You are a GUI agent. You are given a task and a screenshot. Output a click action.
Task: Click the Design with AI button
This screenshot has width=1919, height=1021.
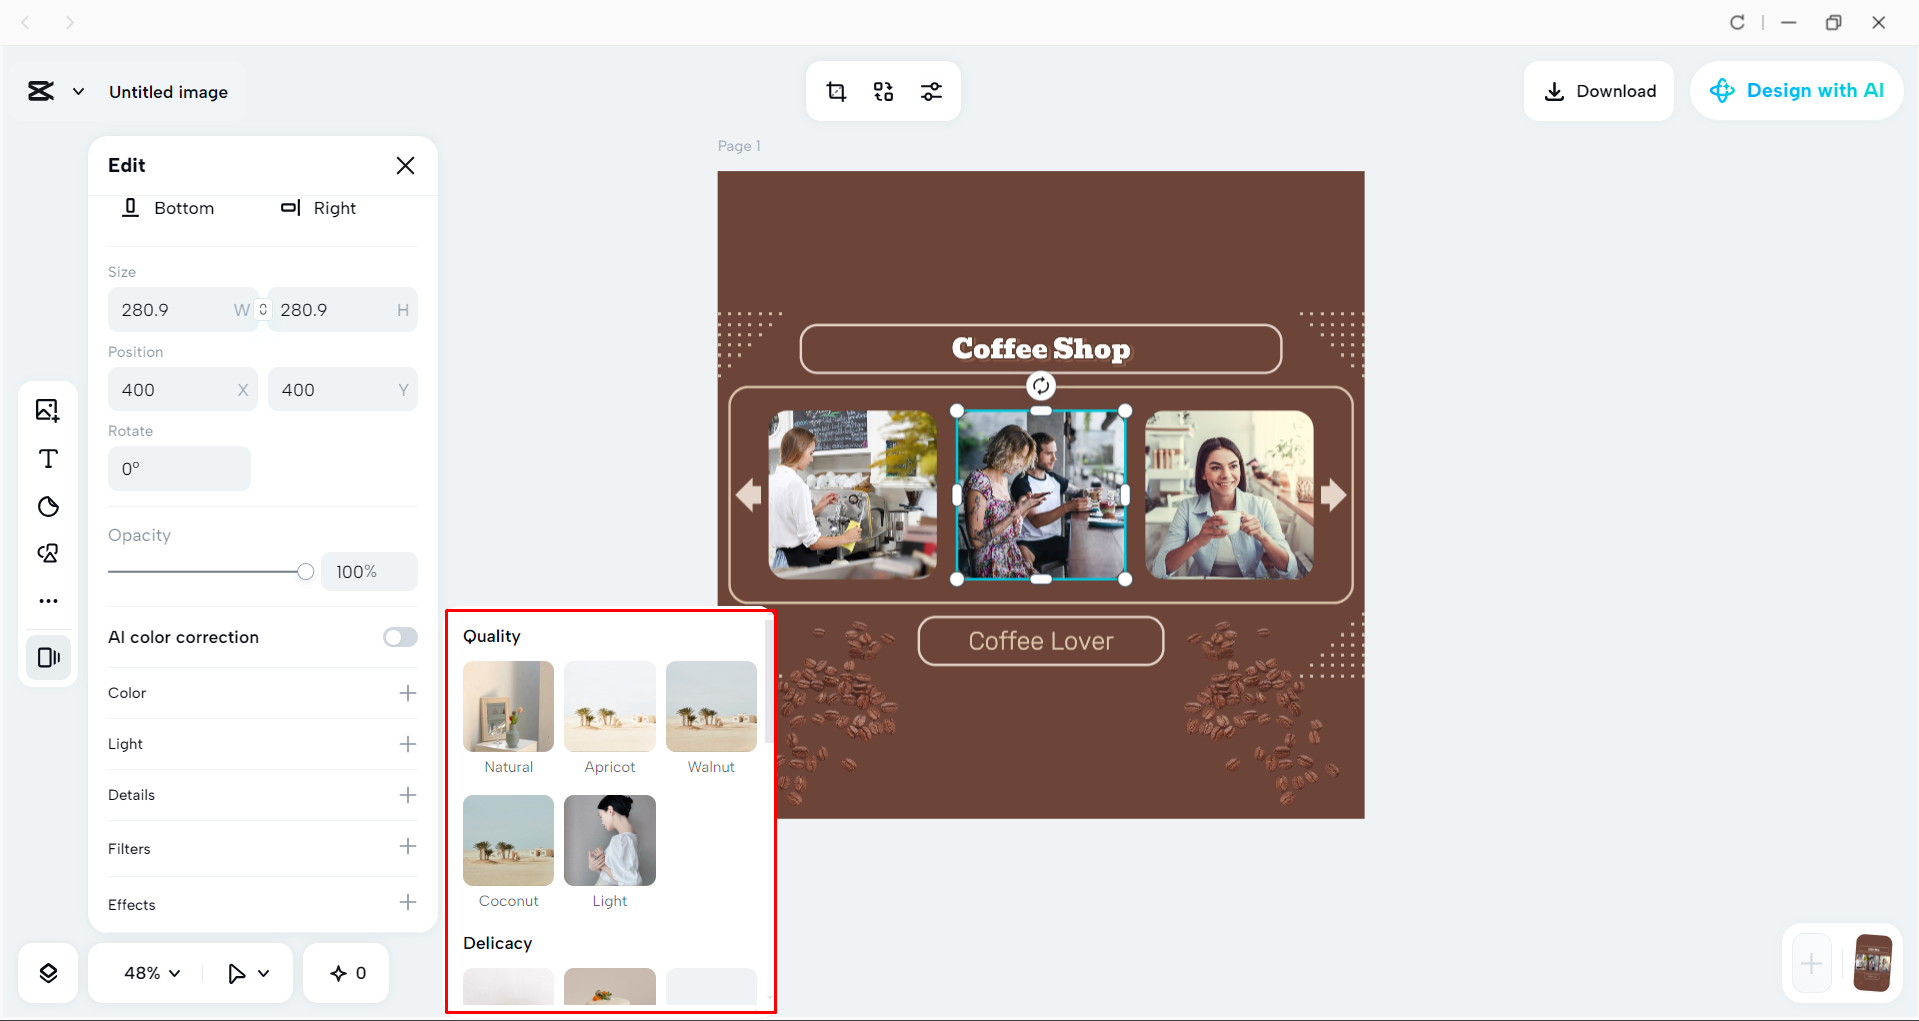(1797, 91)
